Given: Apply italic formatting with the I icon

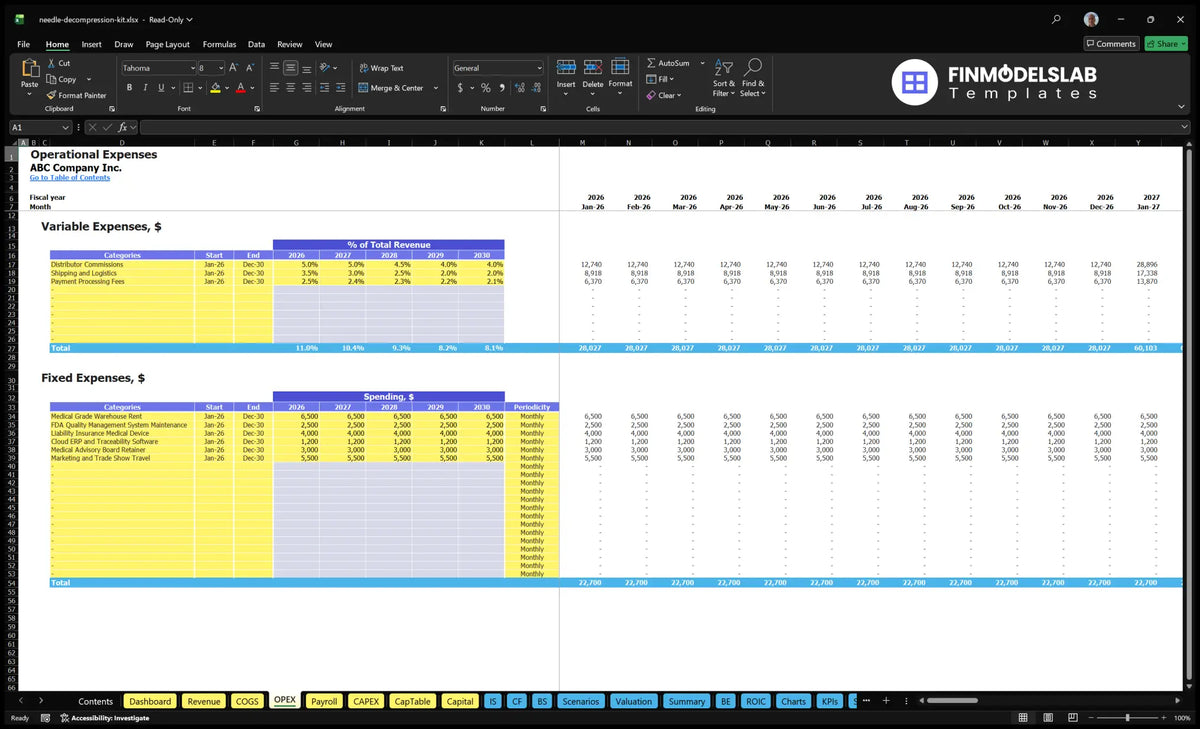Looking at the screenshot, I should coord(146,88).
